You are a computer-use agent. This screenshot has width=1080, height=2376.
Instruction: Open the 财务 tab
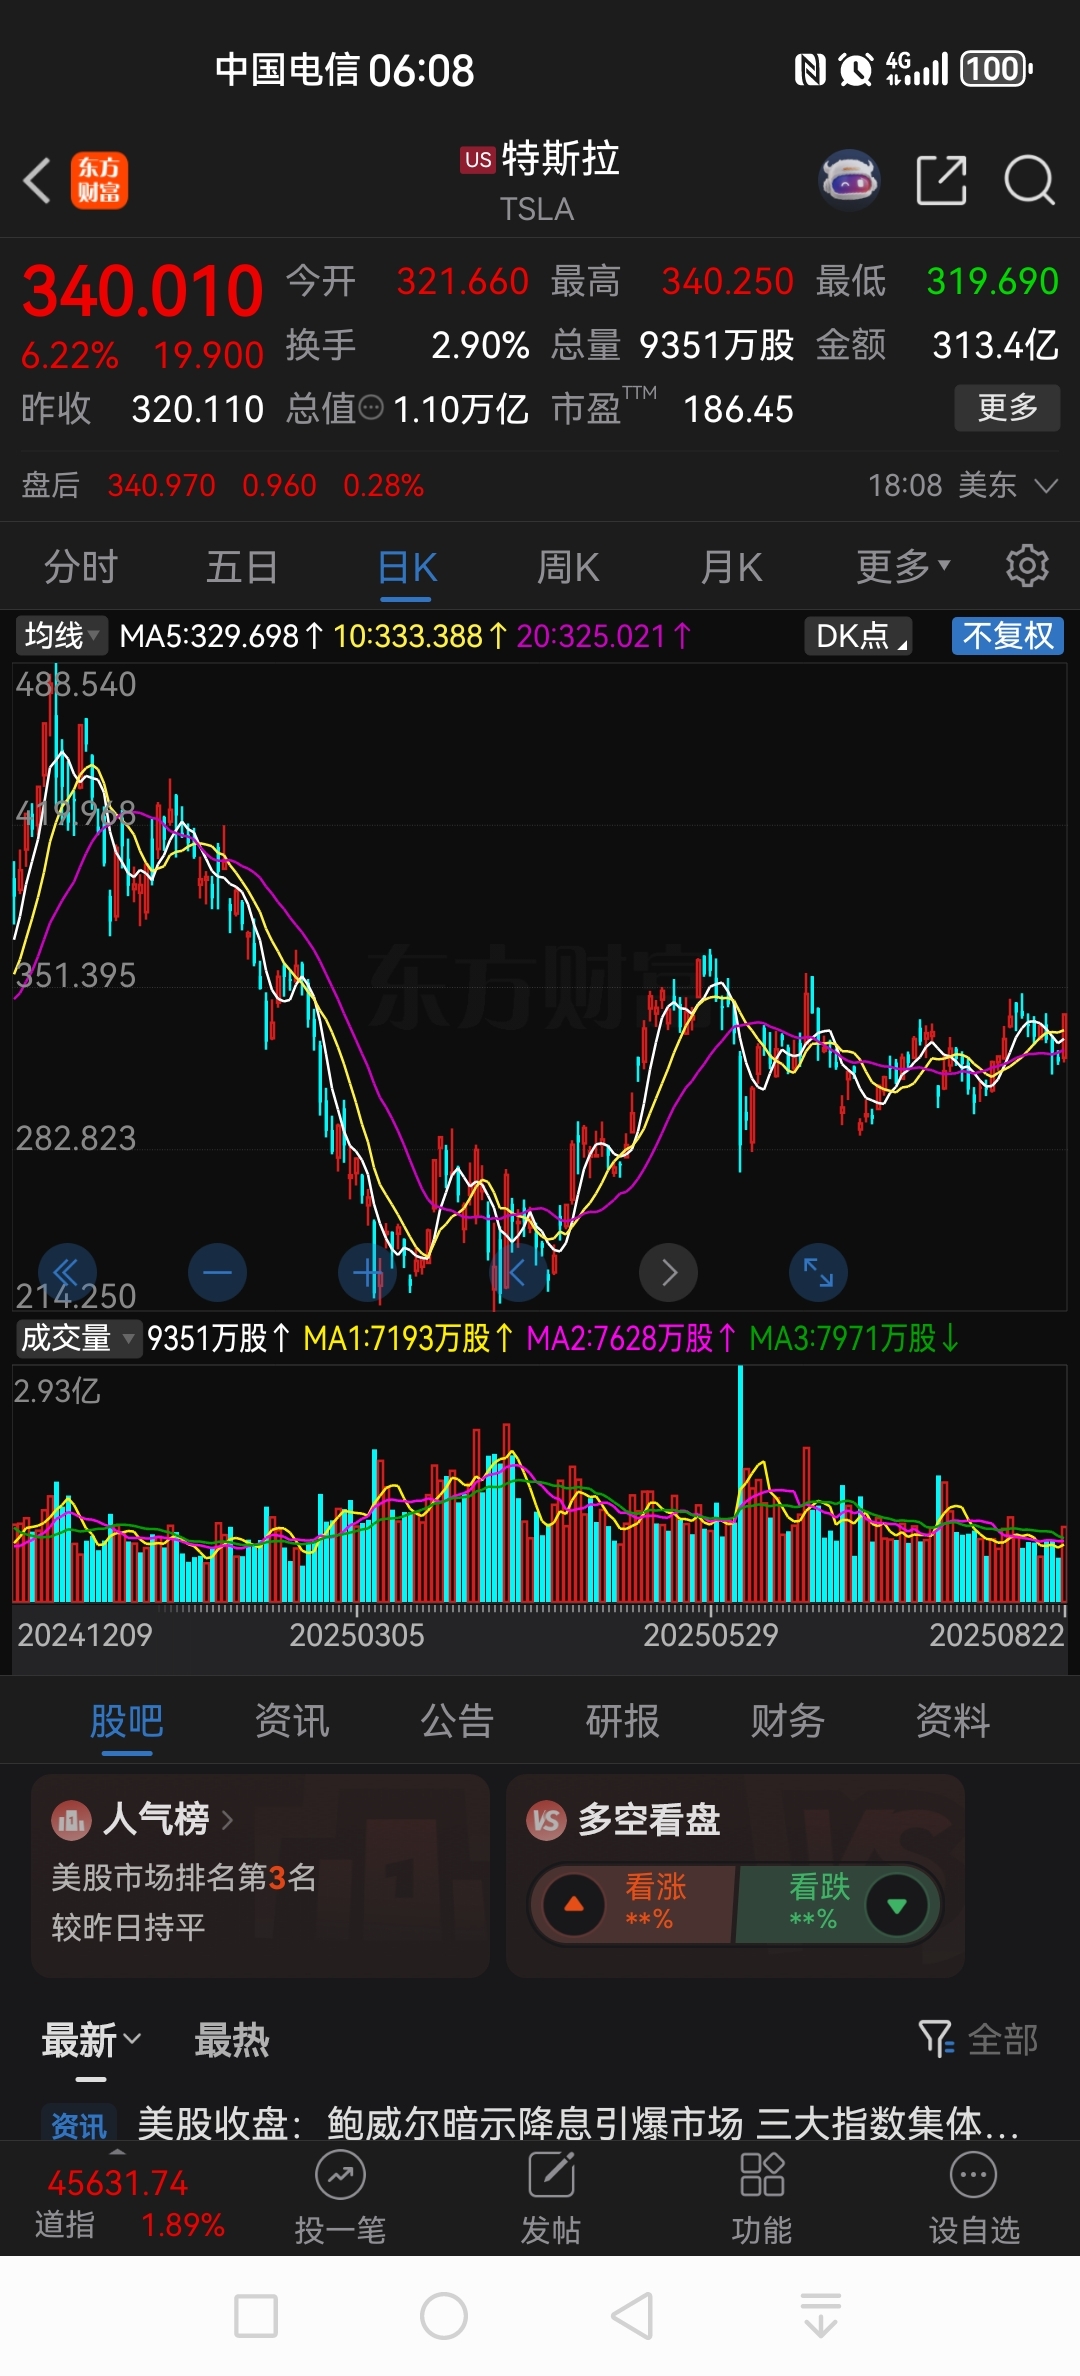[788, 1721]
